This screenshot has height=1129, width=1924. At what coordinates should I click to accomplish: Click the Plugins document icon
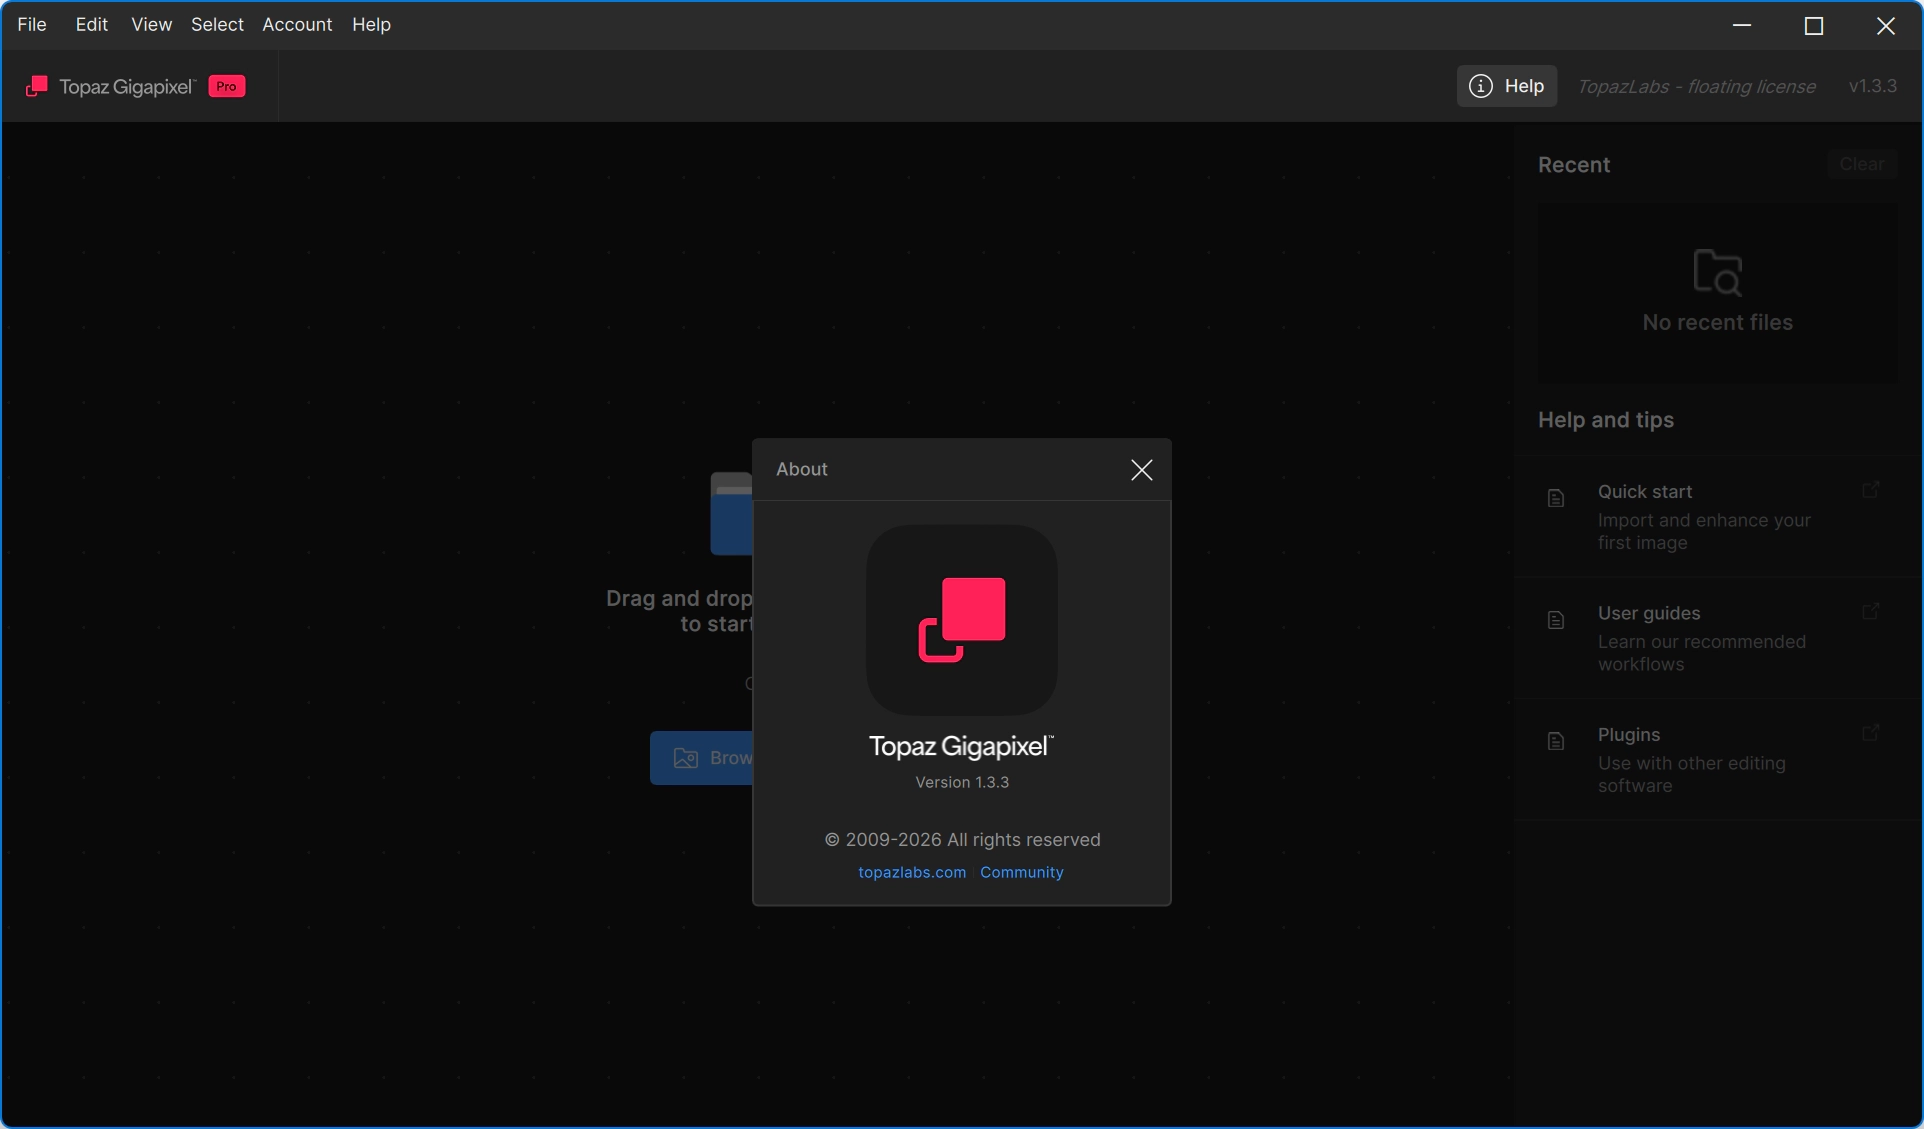(1555, 741)
